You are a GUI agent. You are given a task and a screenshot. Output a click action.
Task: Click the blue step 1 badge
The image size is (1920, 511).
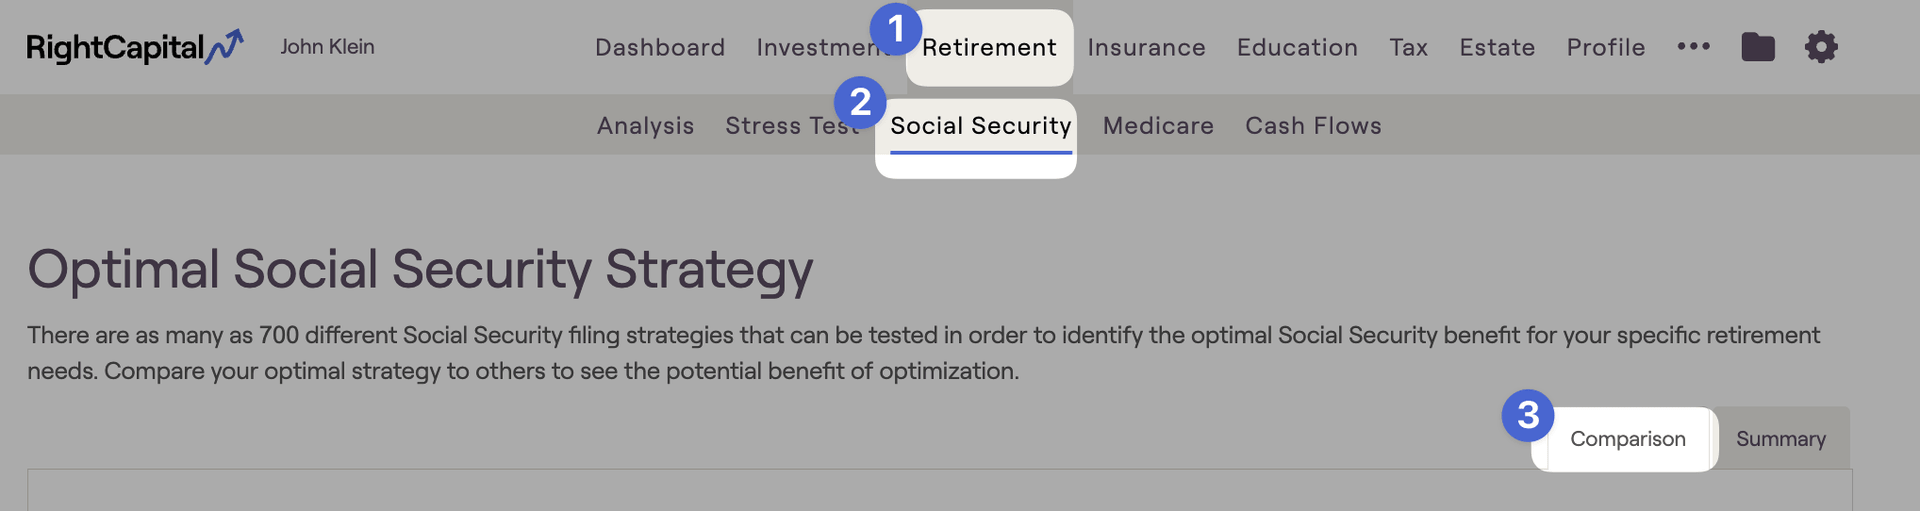click(x=895, y=29)
